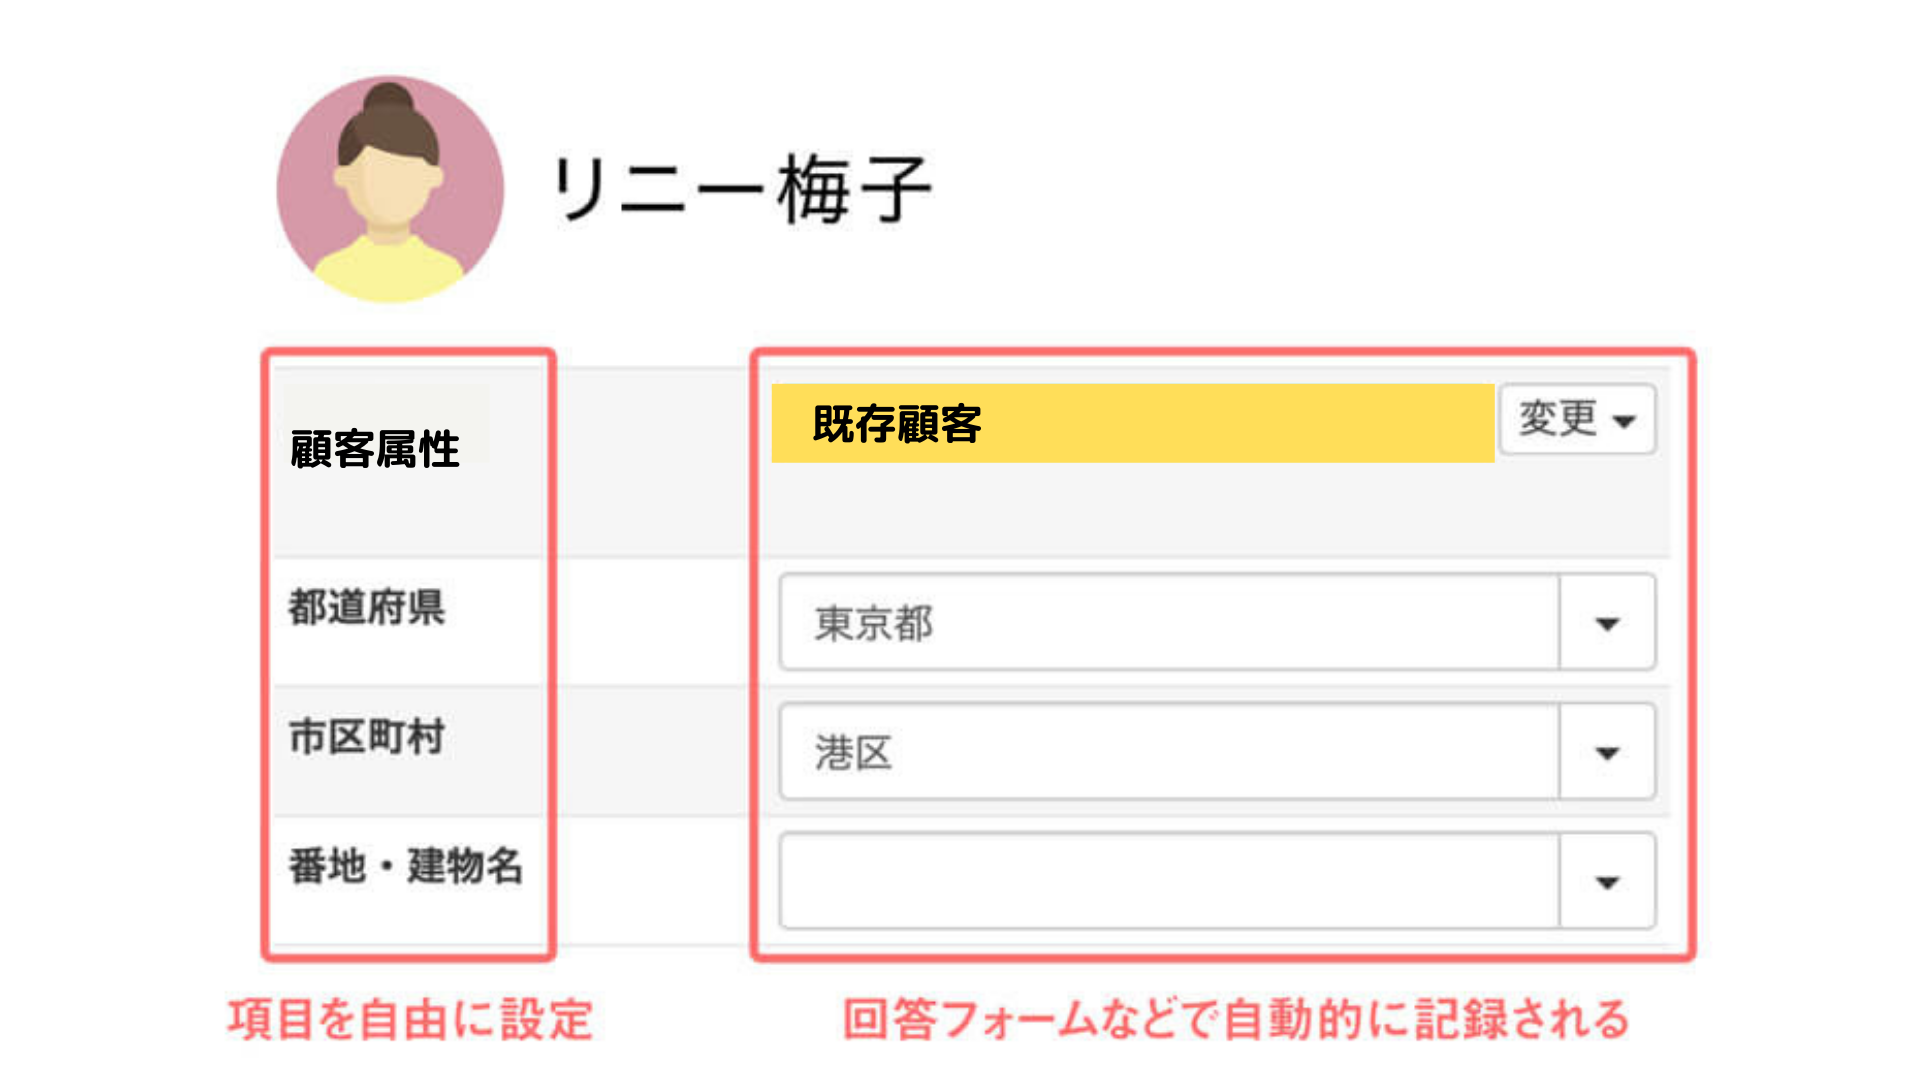This screenshot has height=1080, width=1920.
Task: Select the 市区町村 field label
Action: 367,737
